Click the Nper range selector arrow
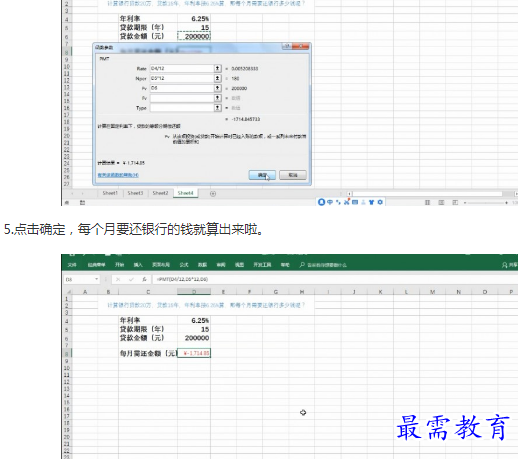 (217, 78)
